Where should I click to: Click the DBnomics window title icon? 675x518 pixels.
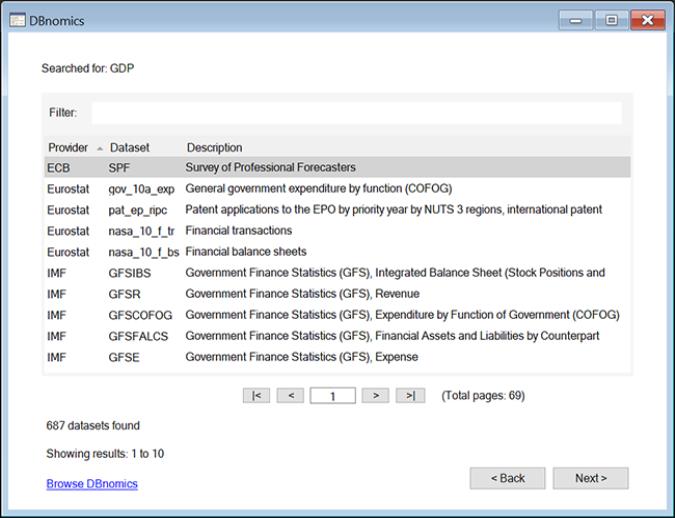point(17,20)
